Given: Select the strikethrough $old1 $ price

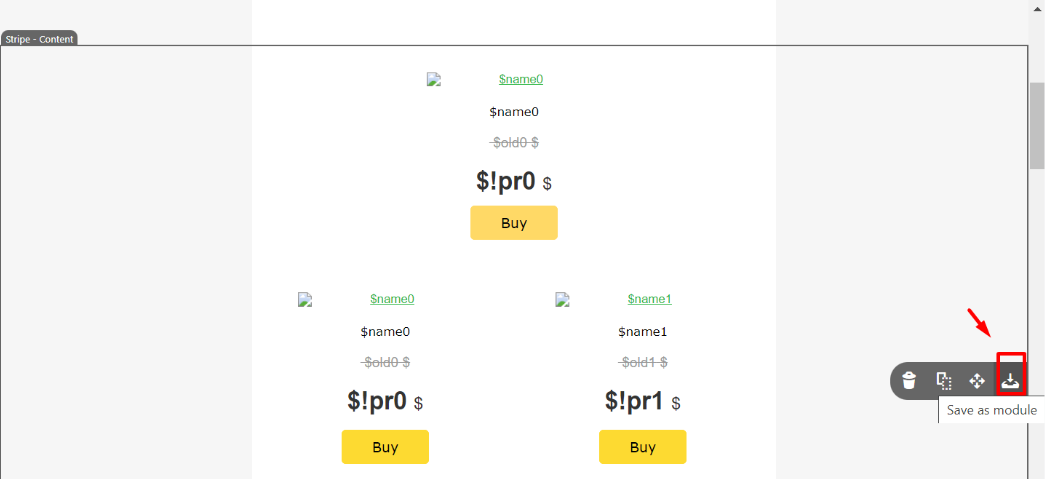Looking at the screenshot, I should click(x=643, y=362).
